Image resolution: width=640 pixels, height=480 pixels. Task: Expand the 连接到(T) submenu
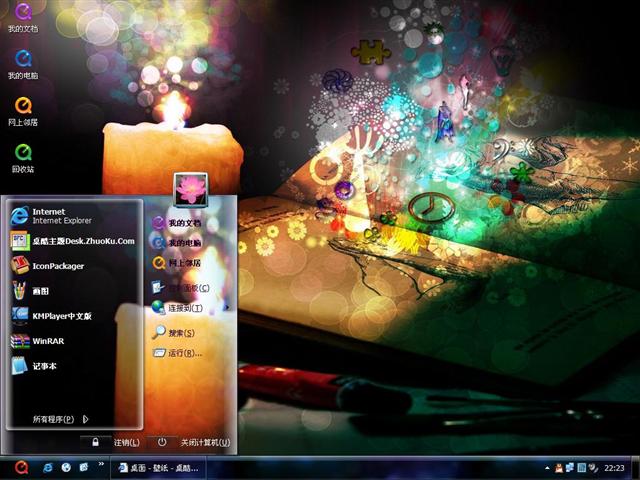190,308
